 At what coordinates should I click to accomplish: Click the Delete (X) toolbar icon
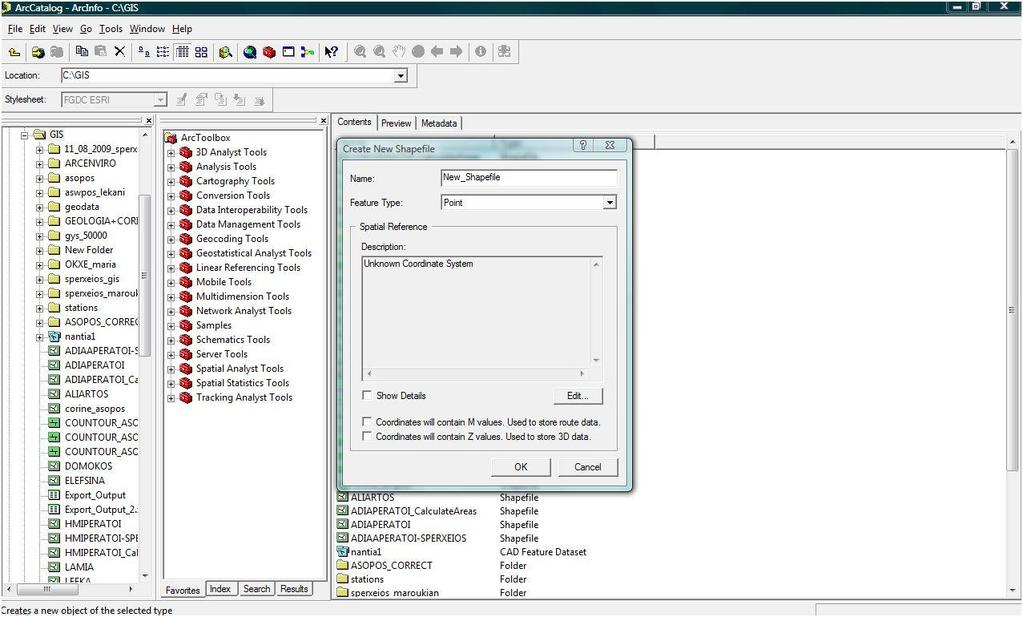pyautogui.click(x=119, y=52)
